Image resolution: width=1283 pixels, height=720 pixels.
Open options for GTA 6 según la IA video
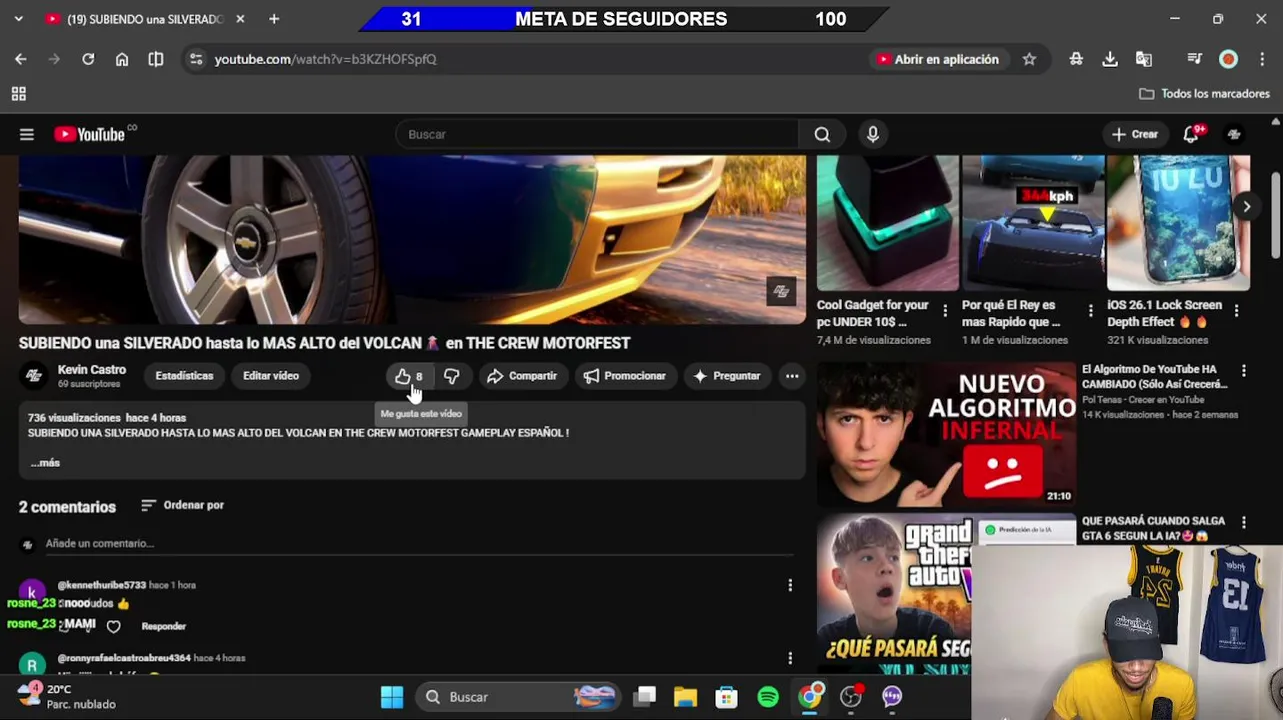coord(1244,522)
